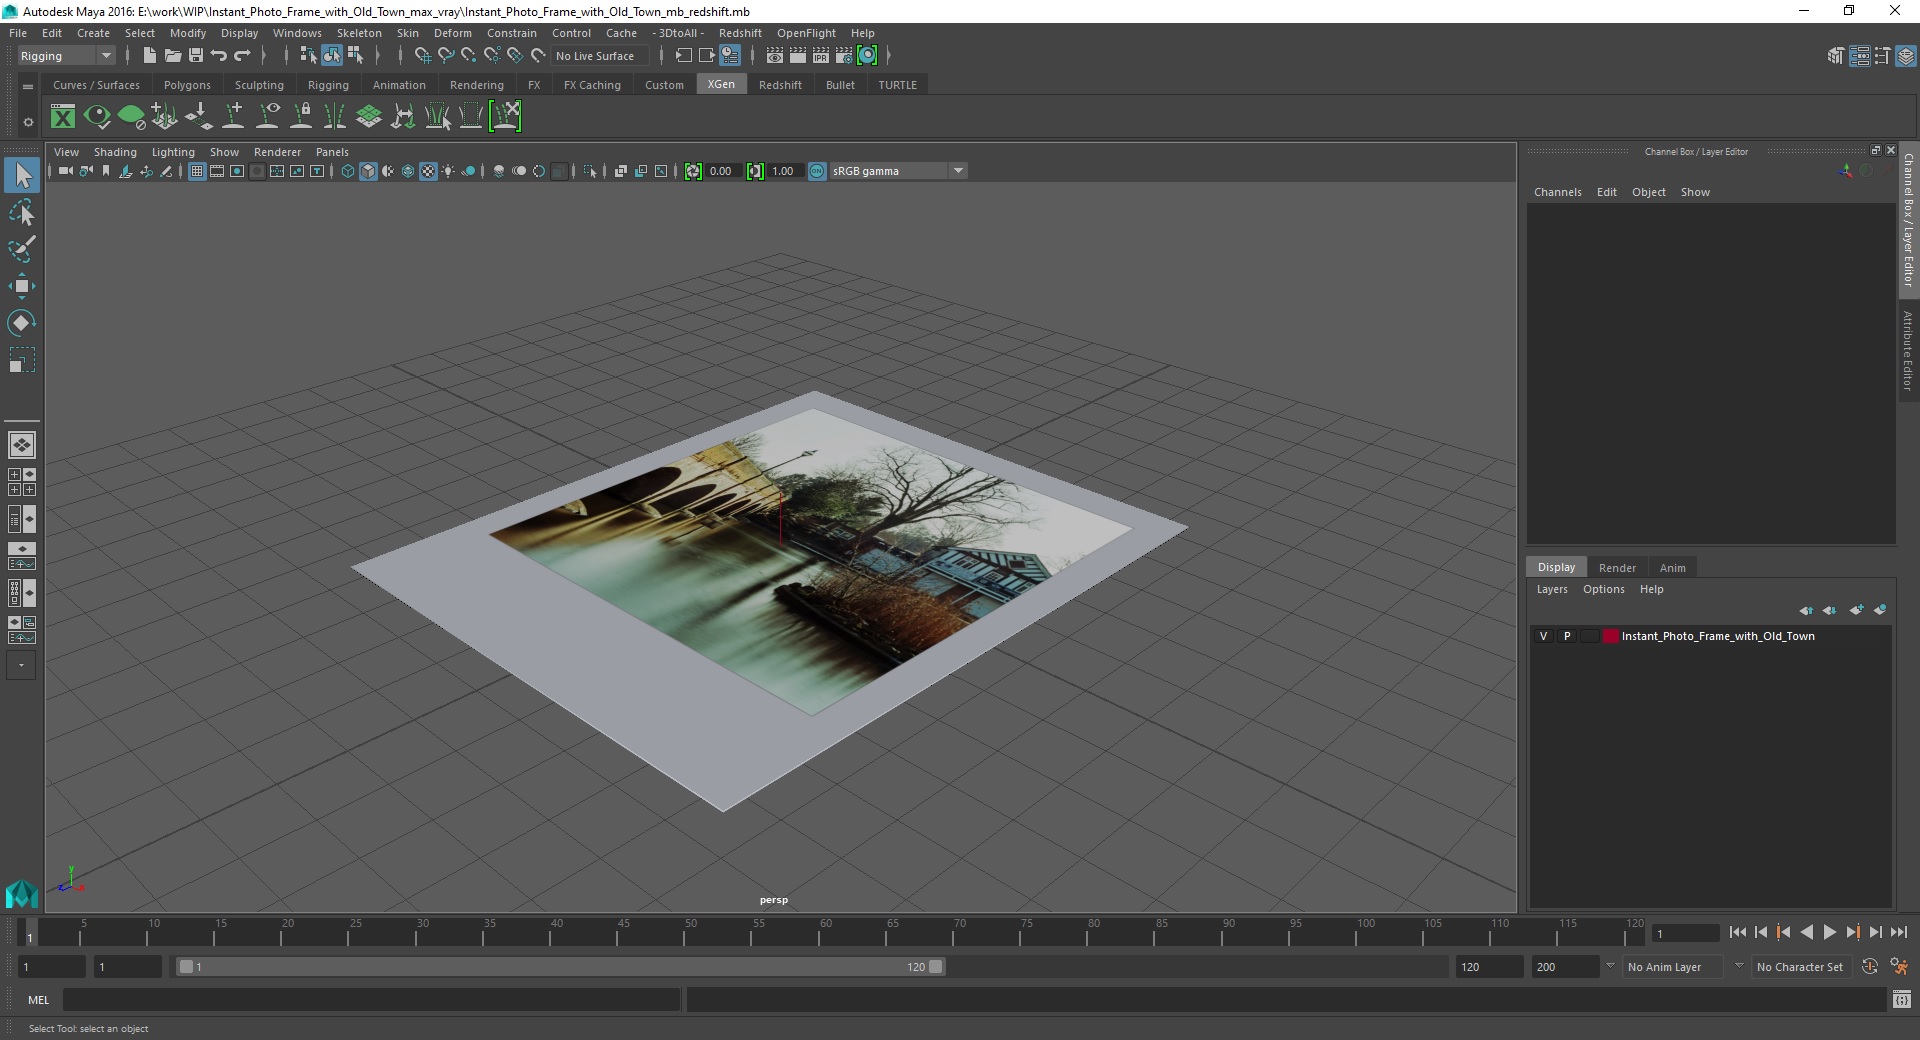Click frame 60 on the timeline
The image size is (1920, 1040).
point(819,933)
